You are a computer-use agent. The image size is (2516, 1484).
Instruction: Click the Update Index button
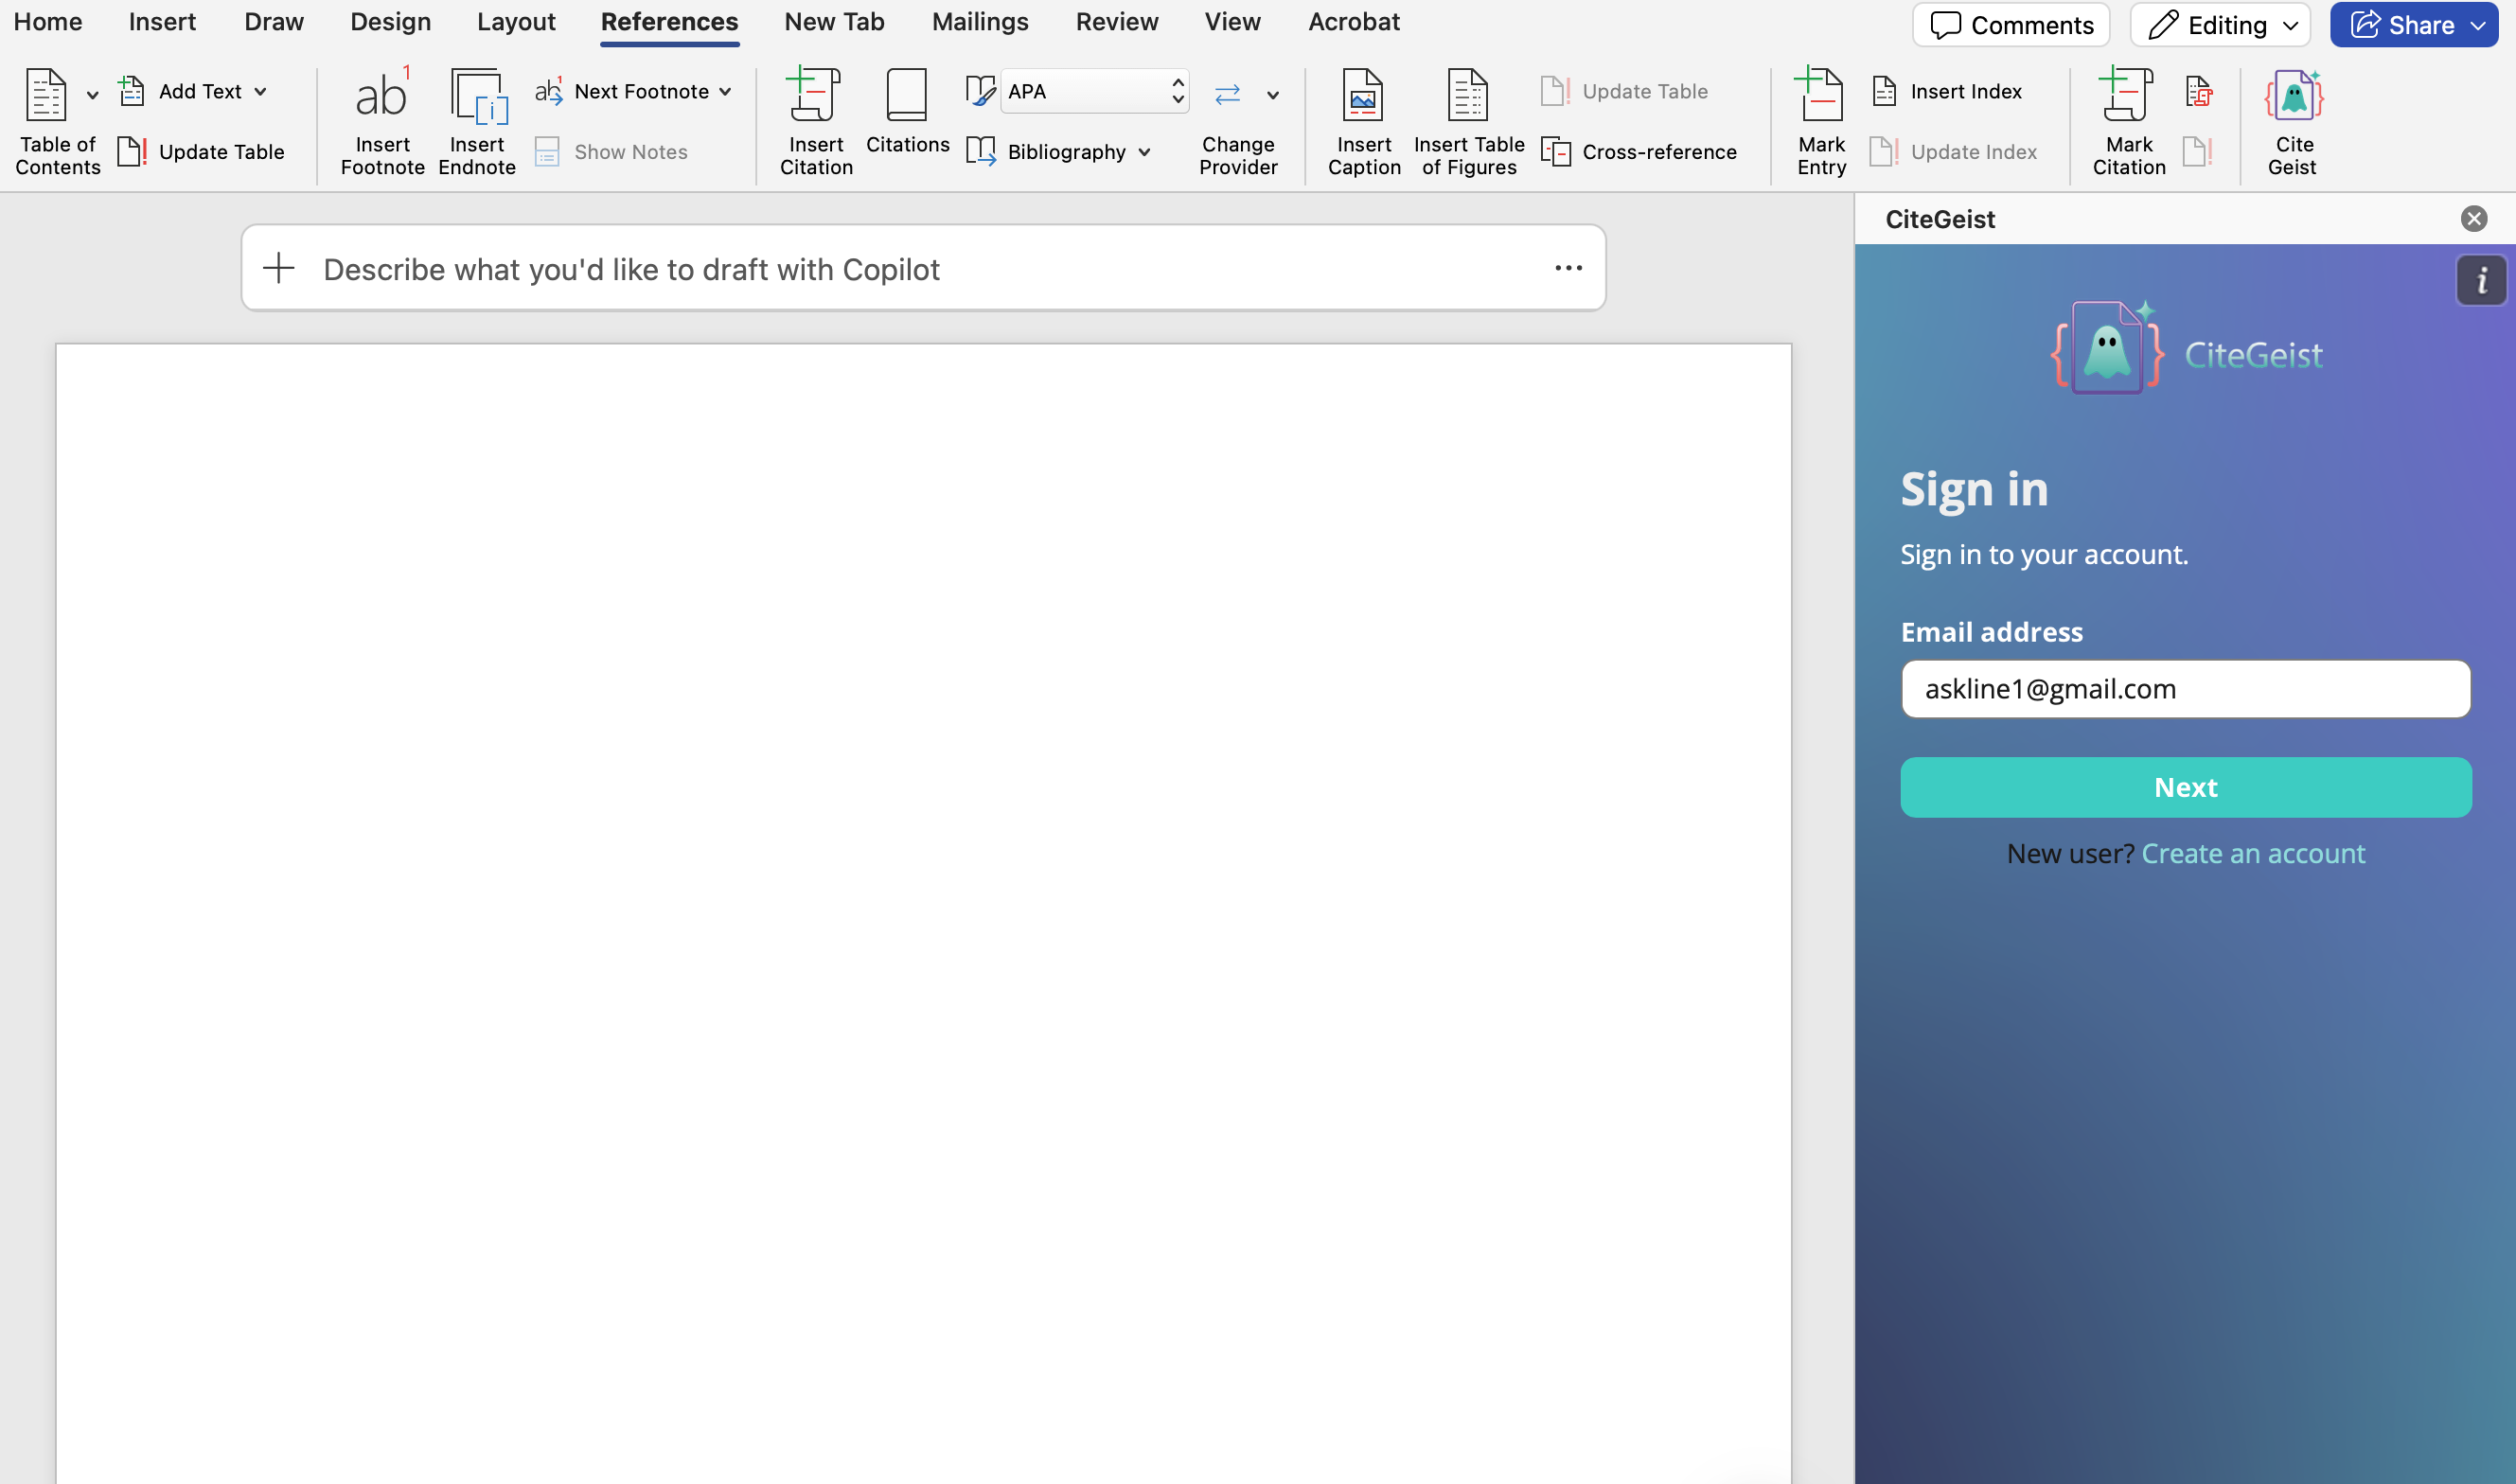coord(1953,152)
